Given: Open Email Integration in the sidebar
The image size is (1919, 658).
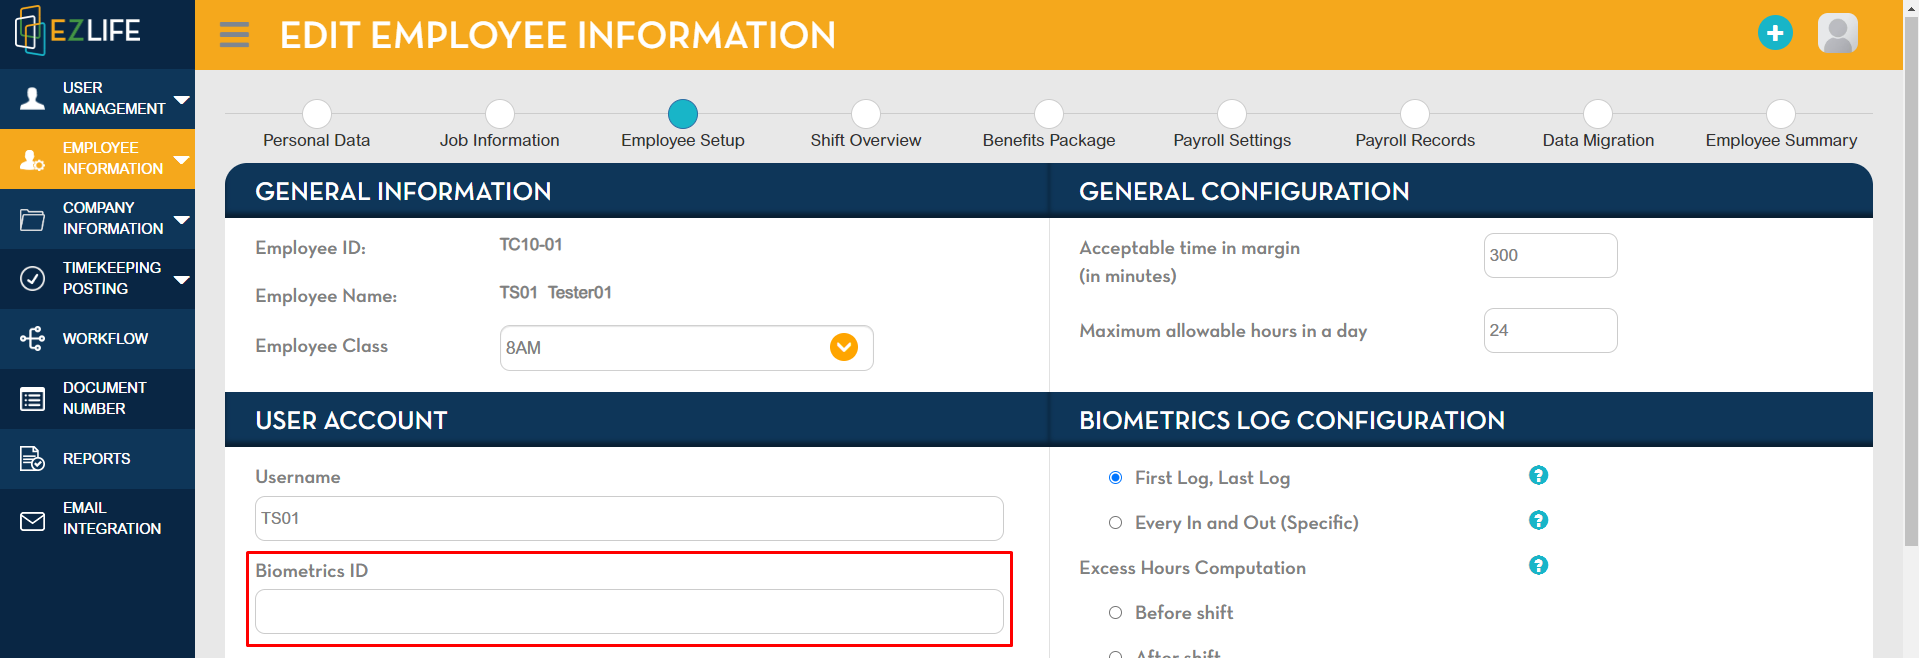Looking at the screenshot, I should point(97,519).
